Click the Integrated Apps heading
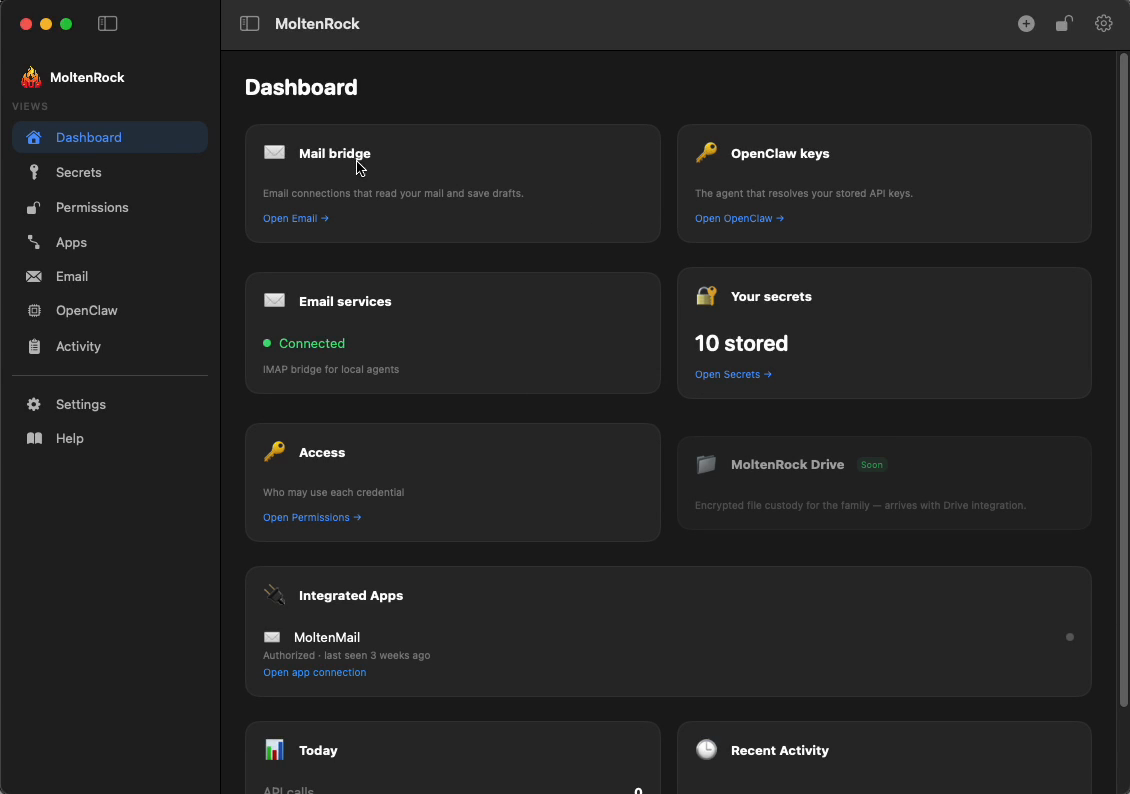 tap(351, 595)
